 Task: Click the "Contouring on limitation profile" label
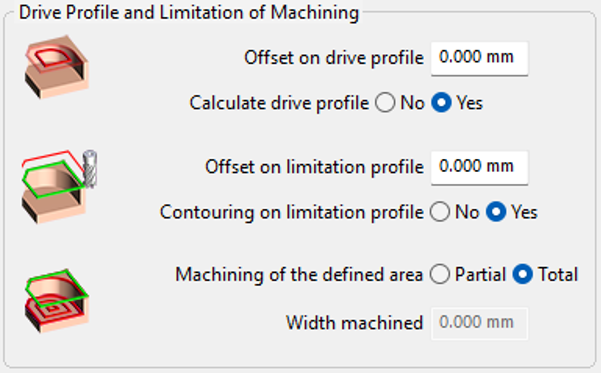pyautogui.click(x=292, y=212)
